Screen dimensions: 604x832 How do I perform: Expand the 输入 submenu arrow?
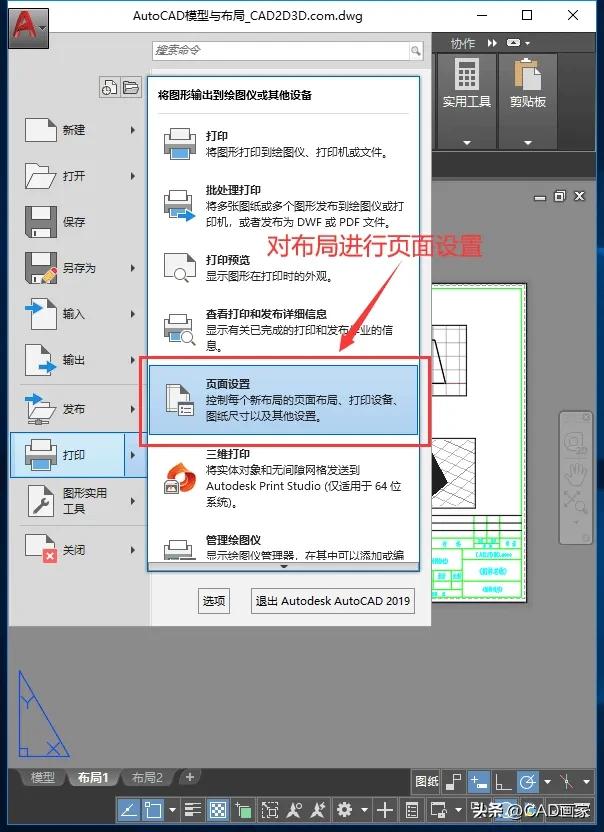click(x=133, y=314)
